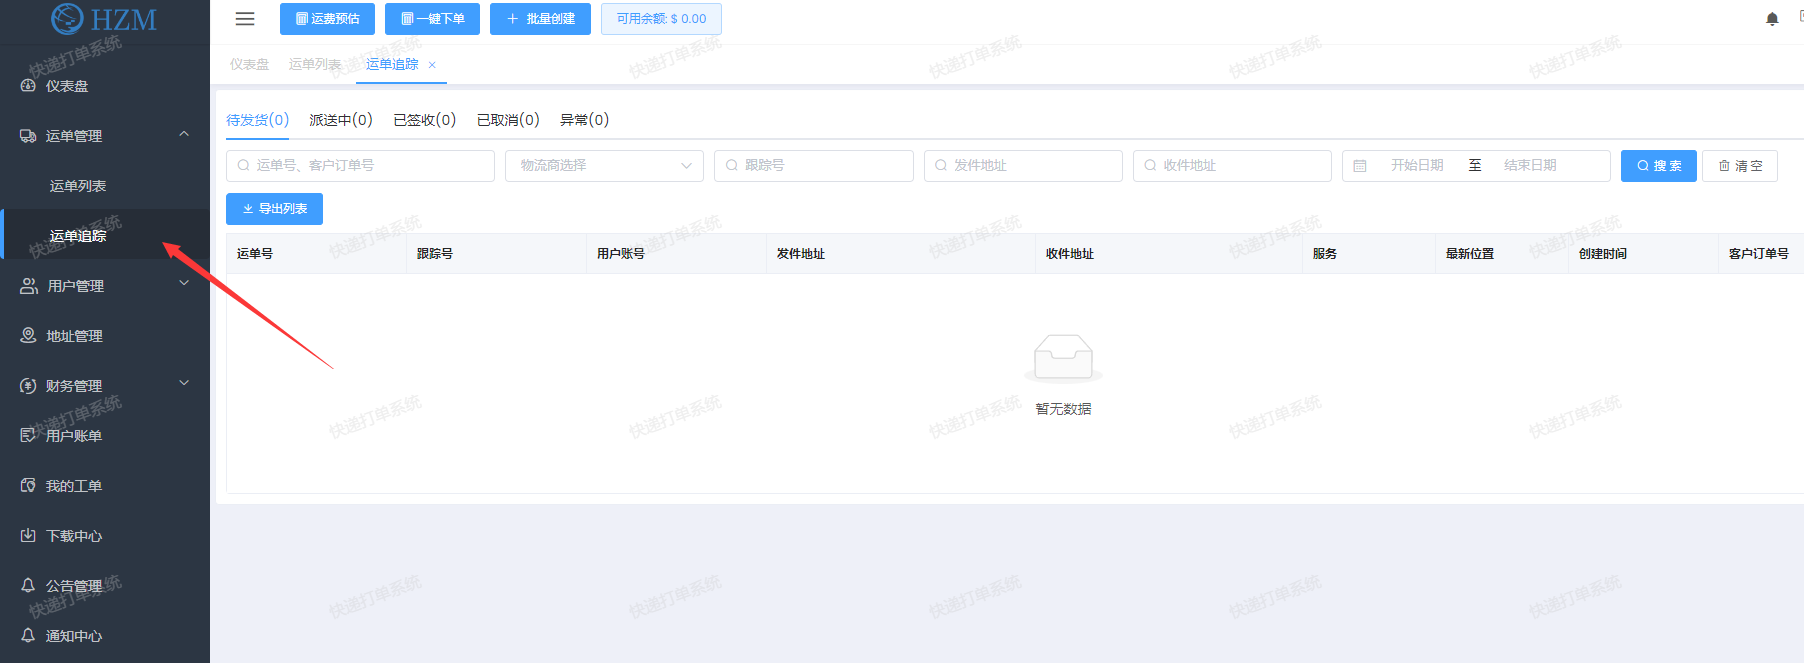Viewport: 1804px width, 663px height.
Task: Open the 物流商选择 dropdown
Action: (604, 166)
